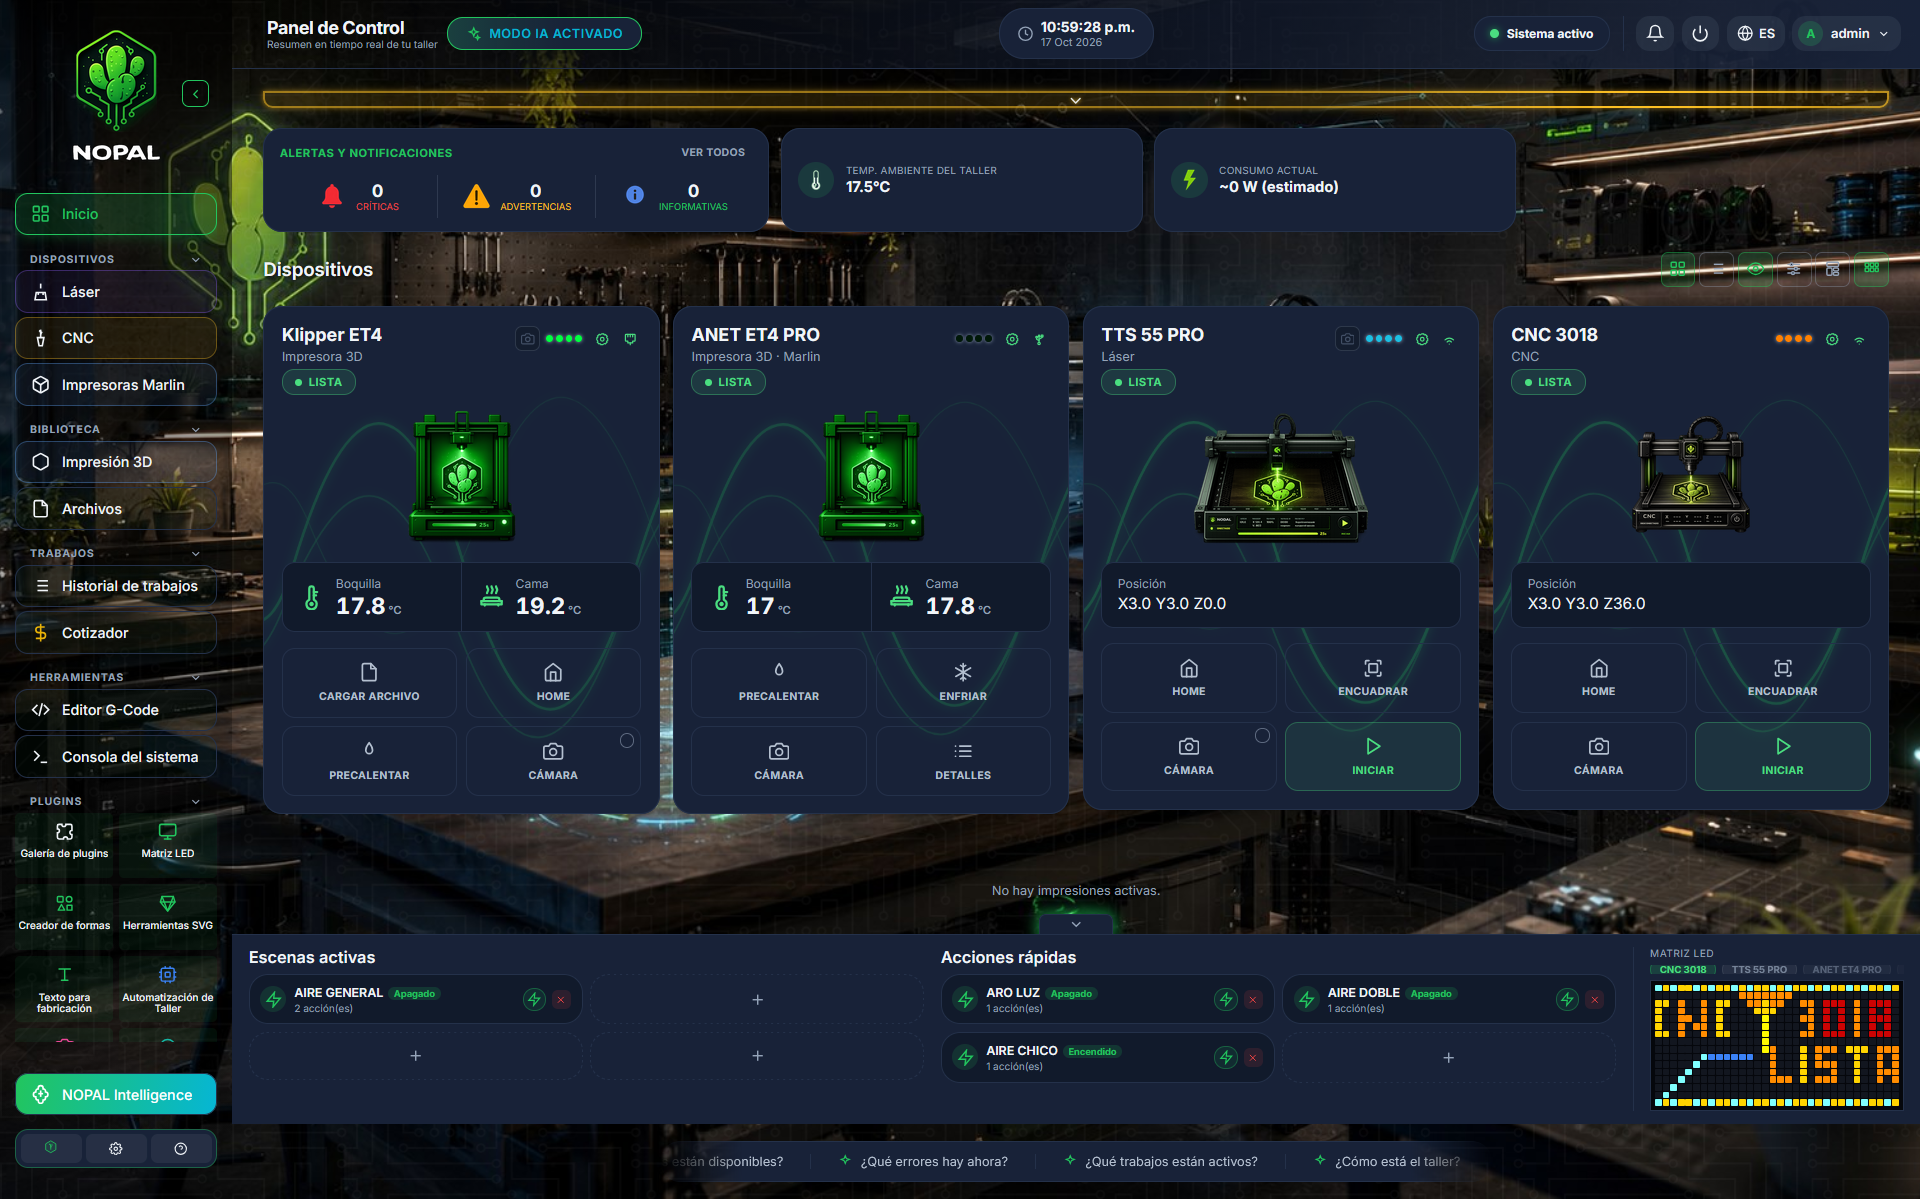Collapse the BIBLIOTECA sidebar section
This screenshot has width=1920, height=1199.
click(x=196, y=429)
